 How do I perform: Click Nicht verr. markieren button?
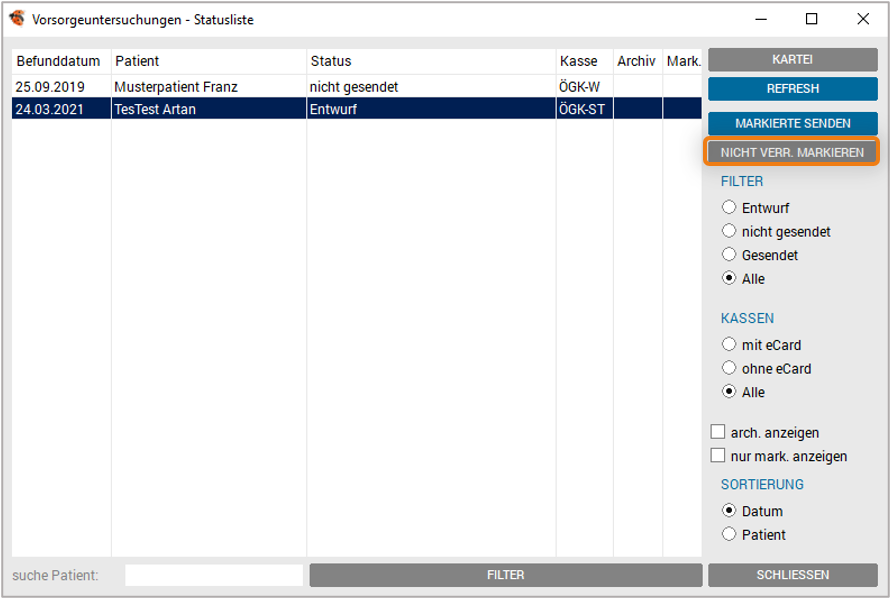pyautogui.click(x=792, y=152)
